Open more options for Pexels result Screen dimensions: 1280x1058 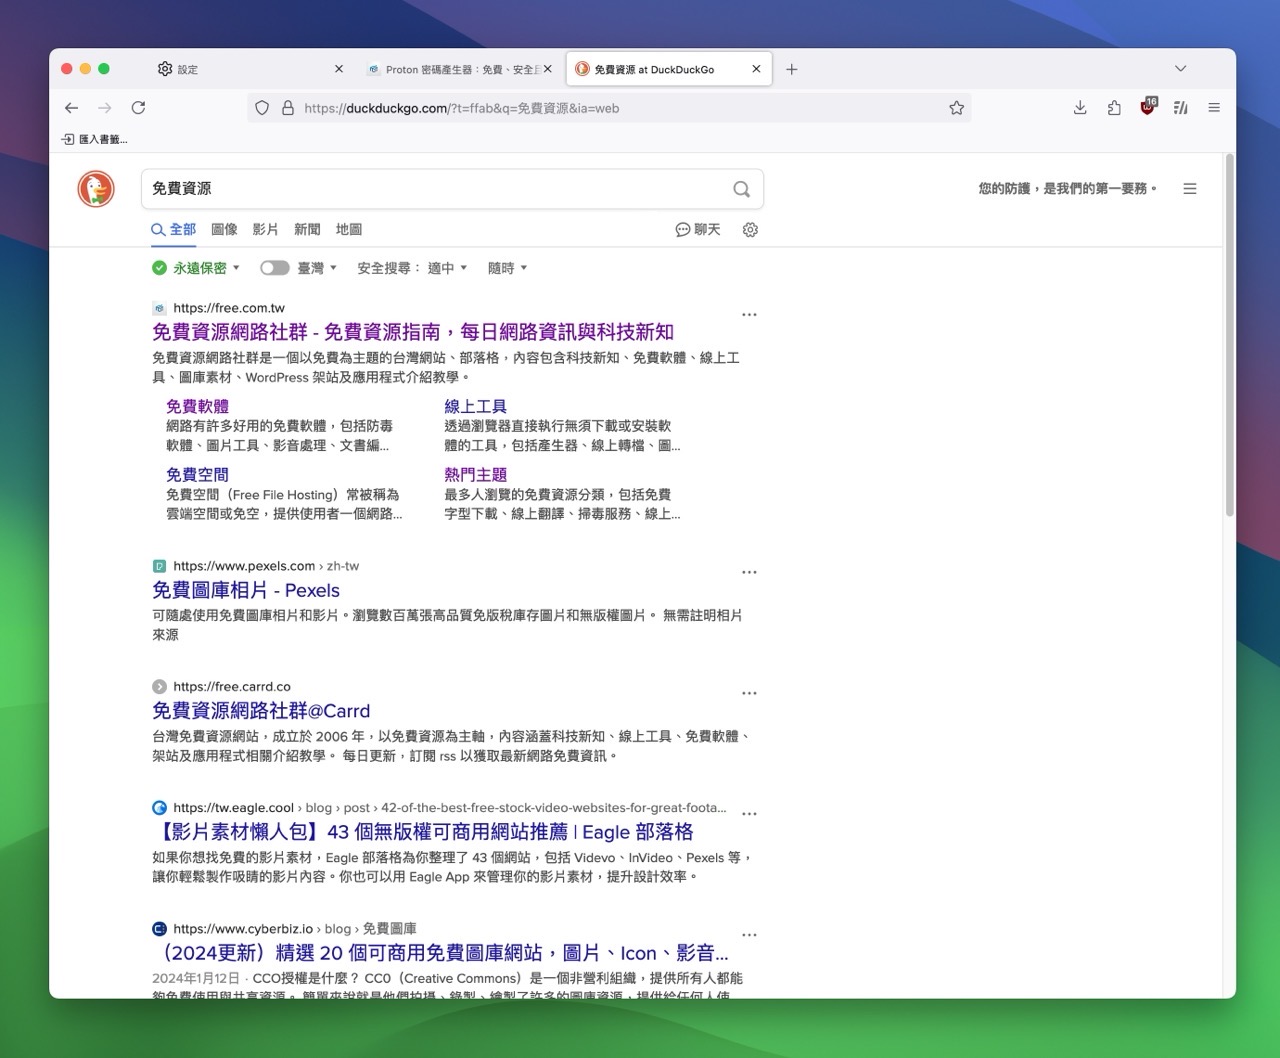[x=749, y=573]
